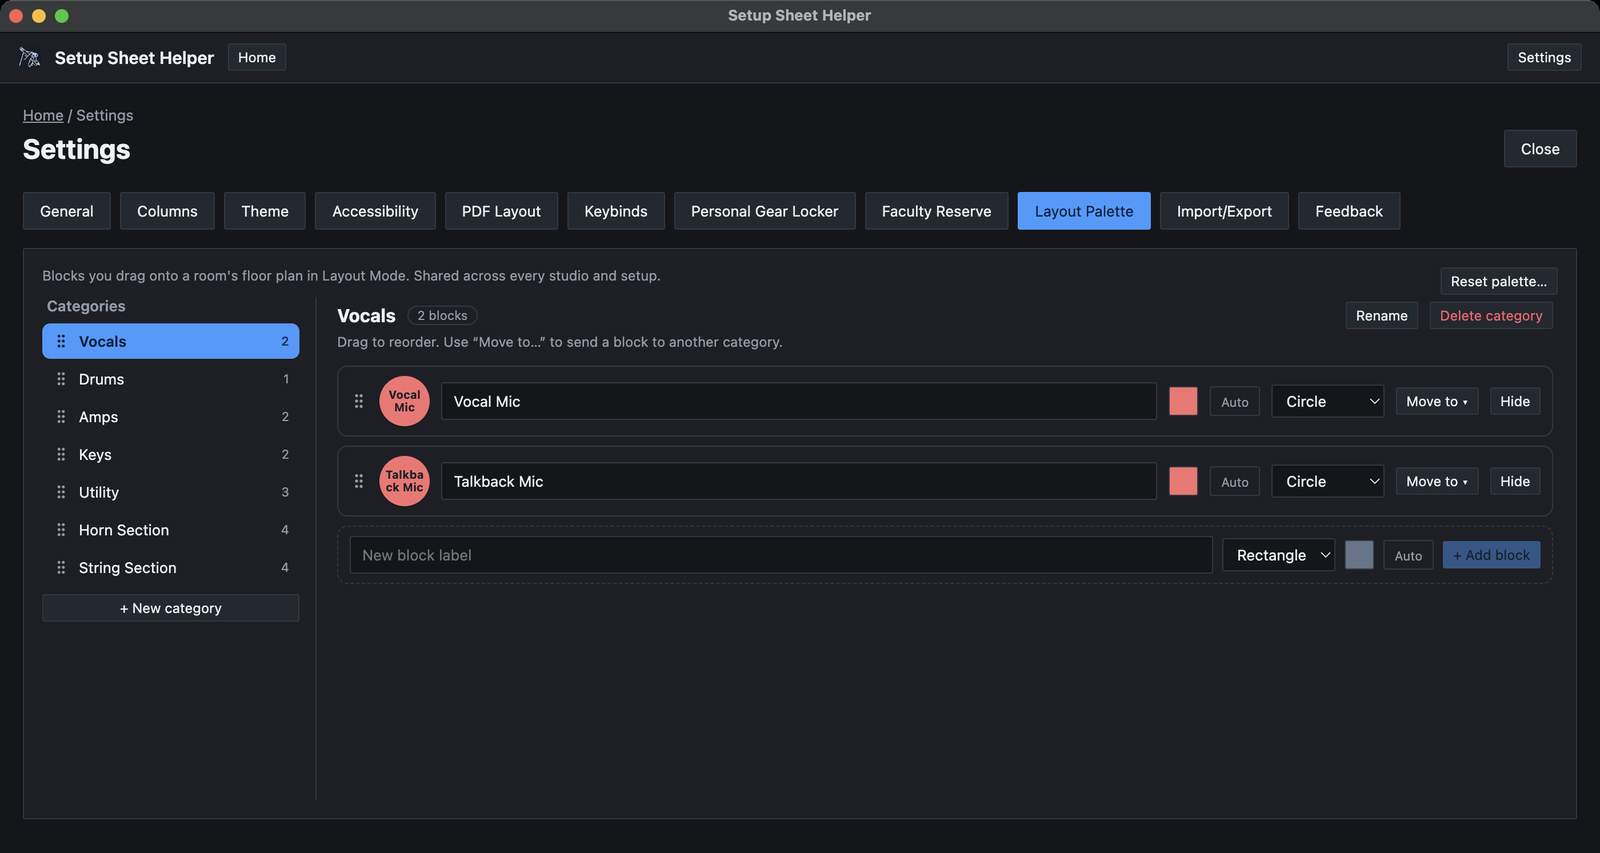Click the Talkback Mic row drag handle
The height and width of the screenshot is (853, 1600).
(359, 481)
